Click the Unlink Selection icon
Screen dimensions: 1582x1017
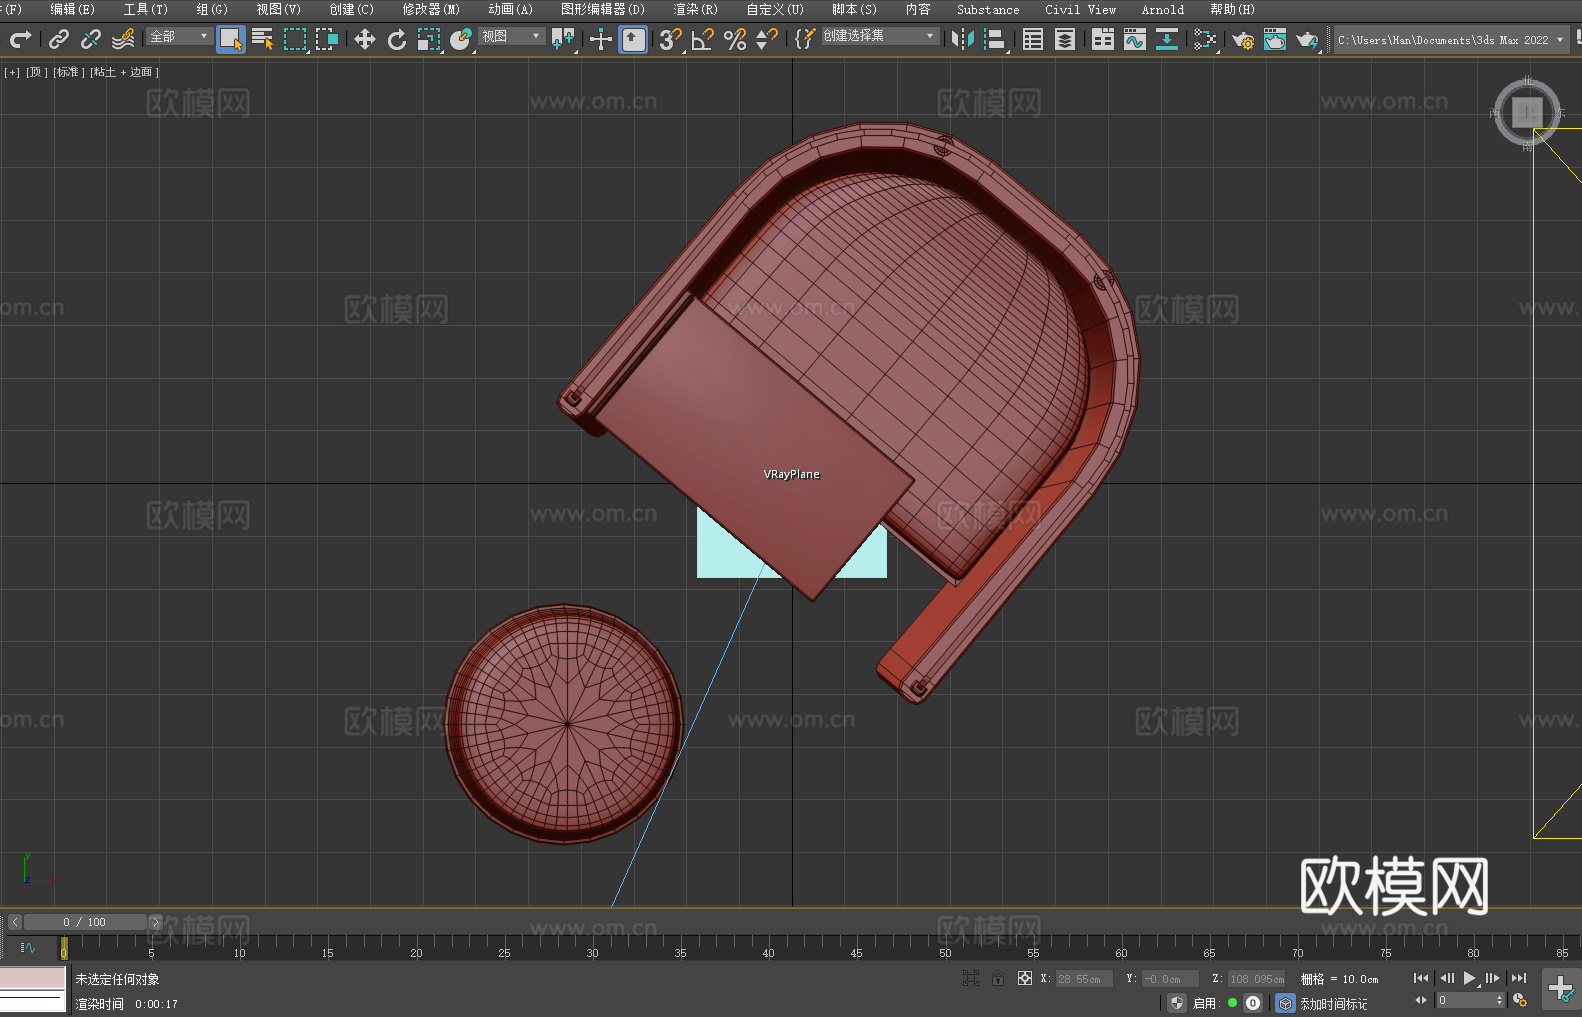pyautogui.click(x=91, y=39)
